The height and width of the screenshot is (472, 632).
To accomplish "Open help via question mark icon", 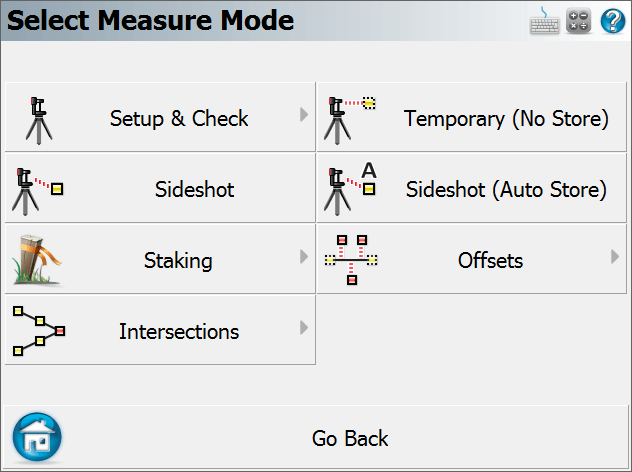I will (x=613, y=21).
